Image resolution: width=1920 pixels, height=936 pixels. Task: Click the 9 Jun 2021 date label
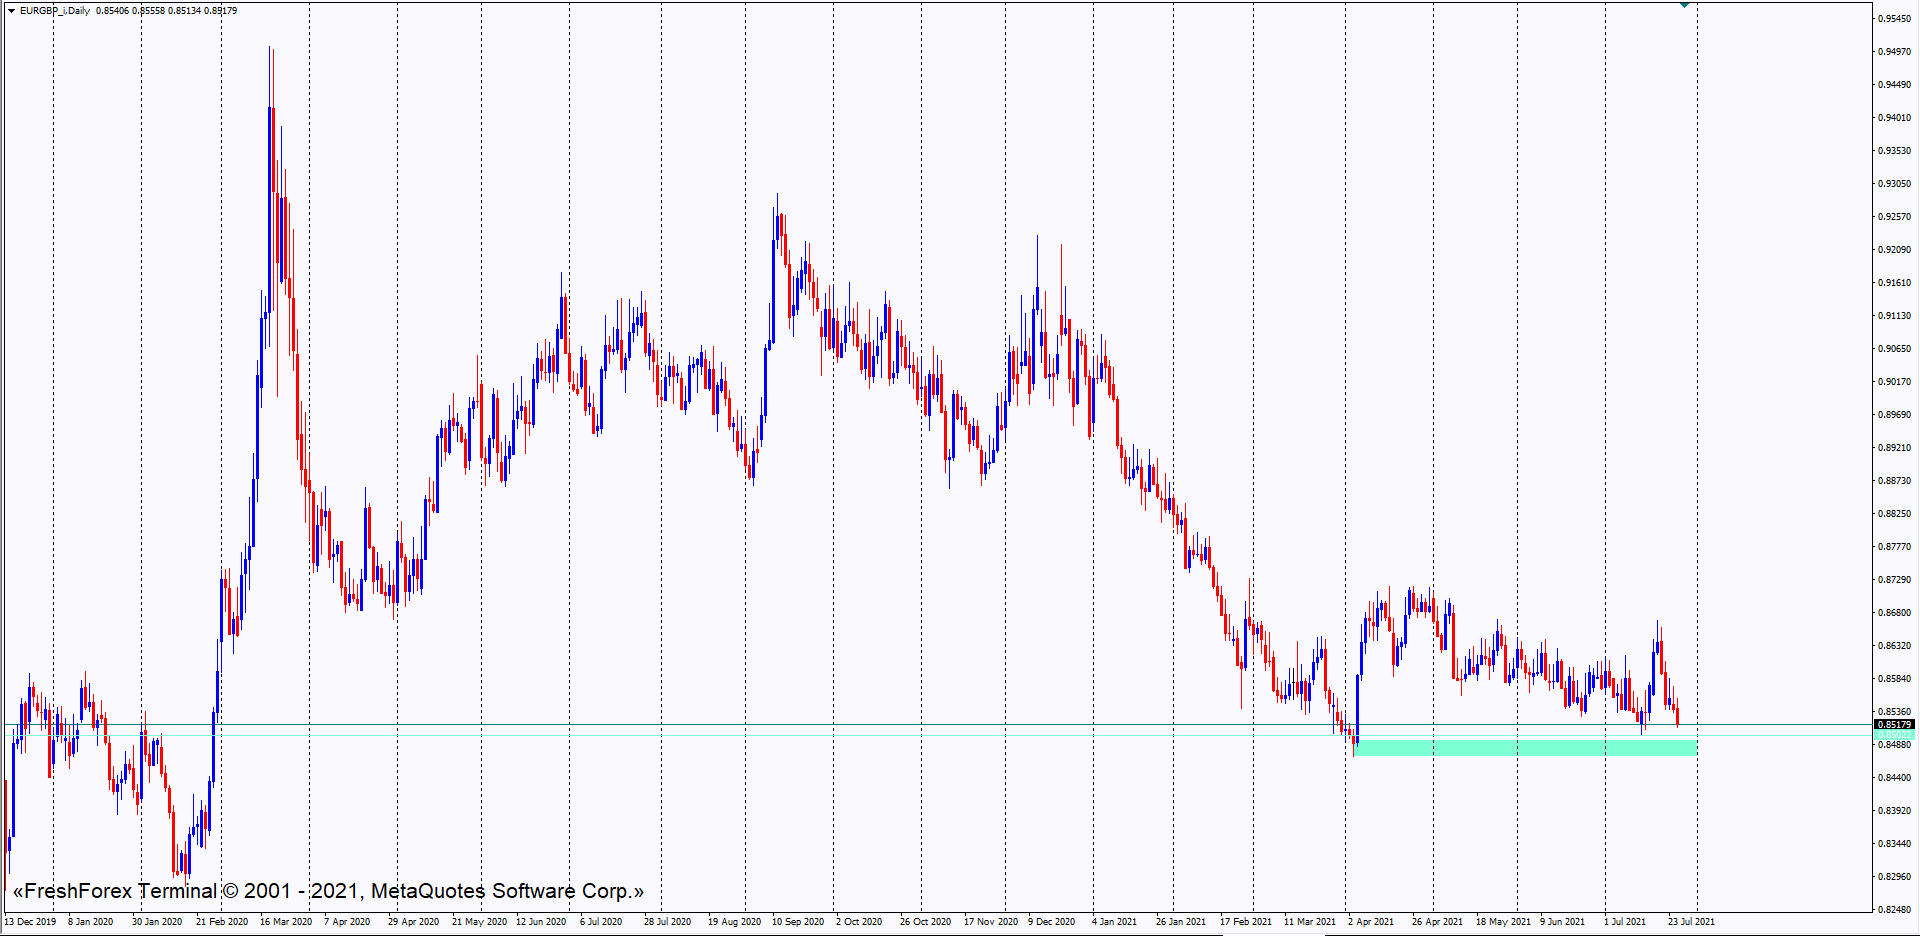1562,922
